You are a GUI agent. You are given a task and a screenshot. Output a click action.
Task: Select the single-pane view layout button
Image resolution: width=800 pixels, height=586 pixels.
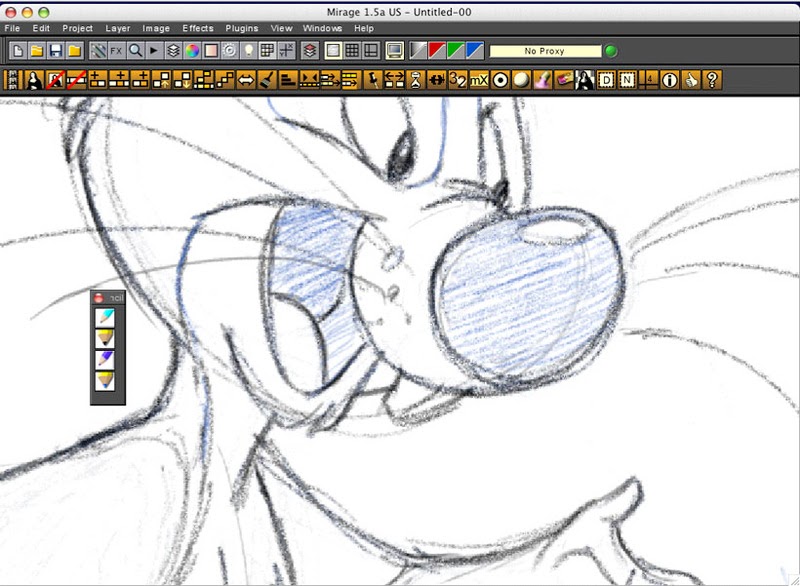(333, 50)
